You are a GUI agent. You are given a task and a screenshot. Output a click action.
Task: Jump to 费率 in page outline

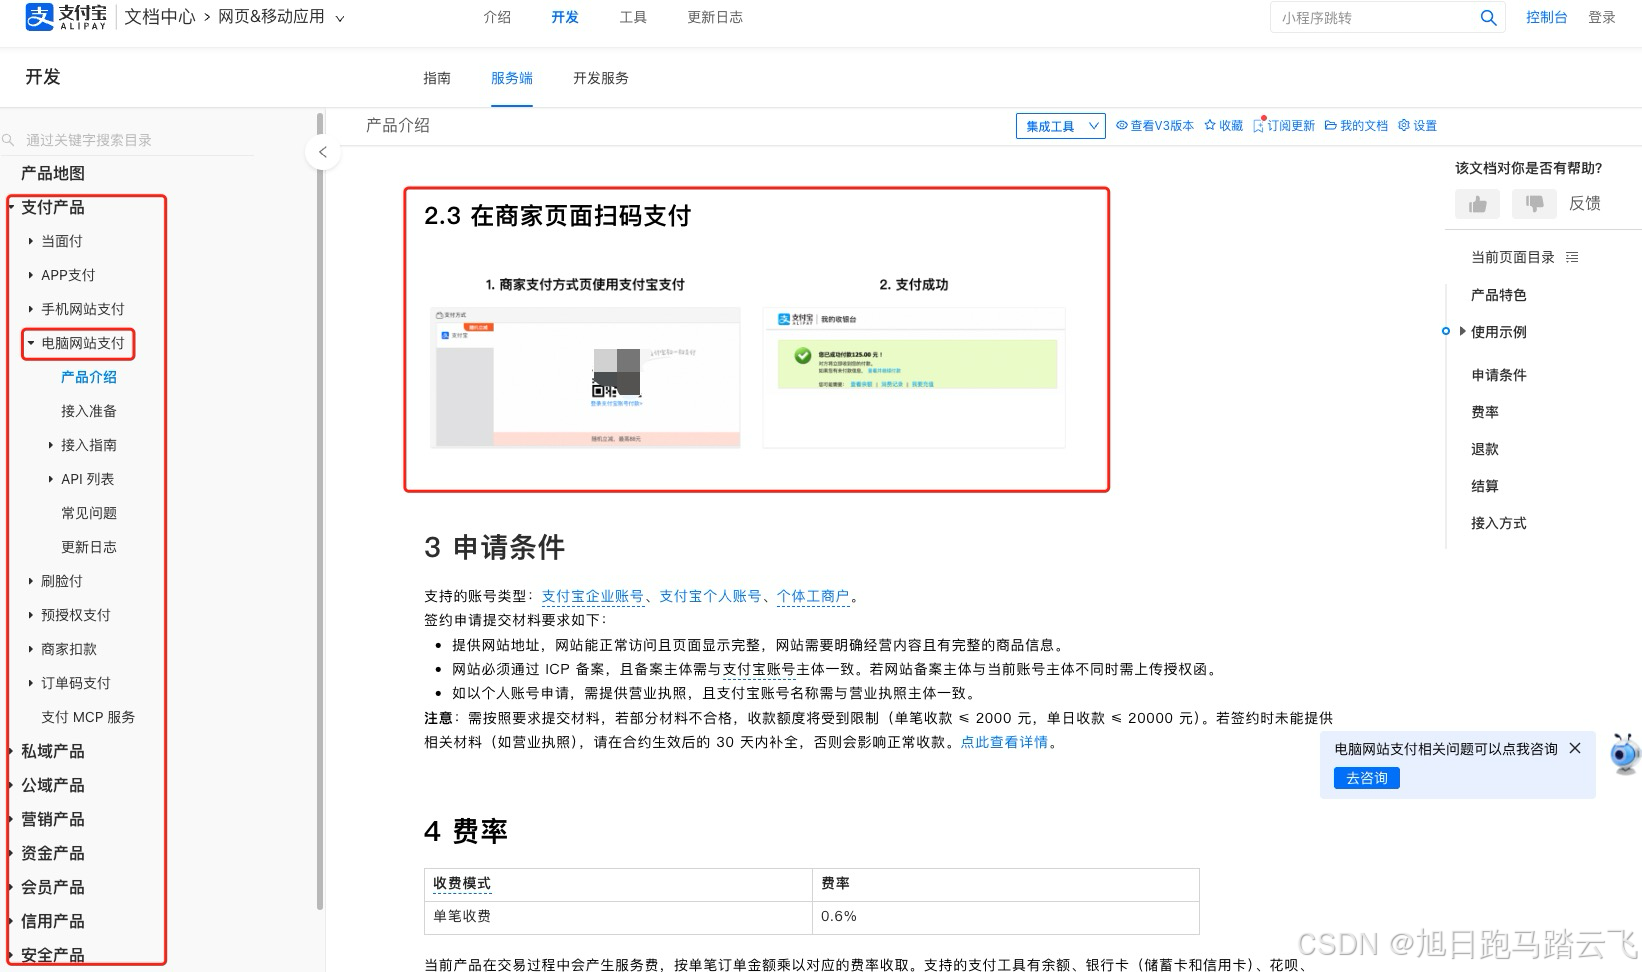[1485, 412]
